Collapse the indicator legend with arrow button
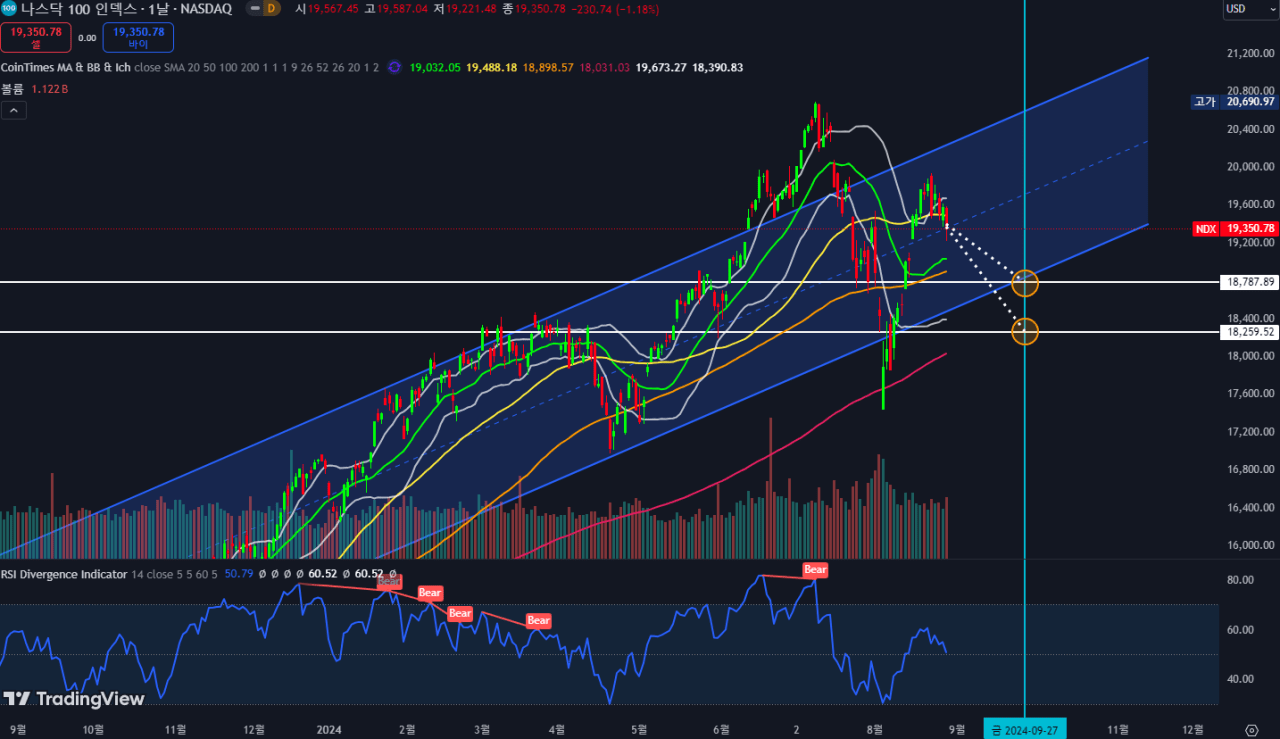This screenshot has width=1280, height=739. [x=13, y=110]
